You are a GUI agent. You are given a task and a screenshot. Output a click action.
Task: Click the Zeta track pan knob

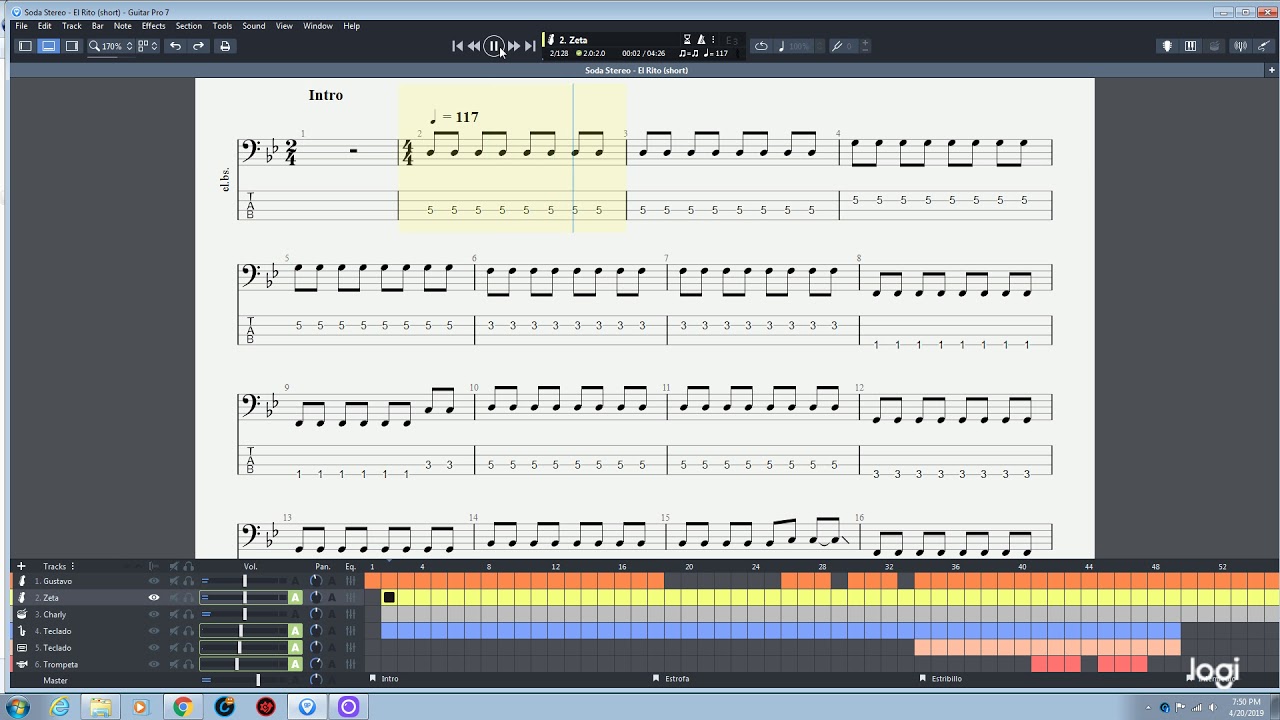(316, 598)
